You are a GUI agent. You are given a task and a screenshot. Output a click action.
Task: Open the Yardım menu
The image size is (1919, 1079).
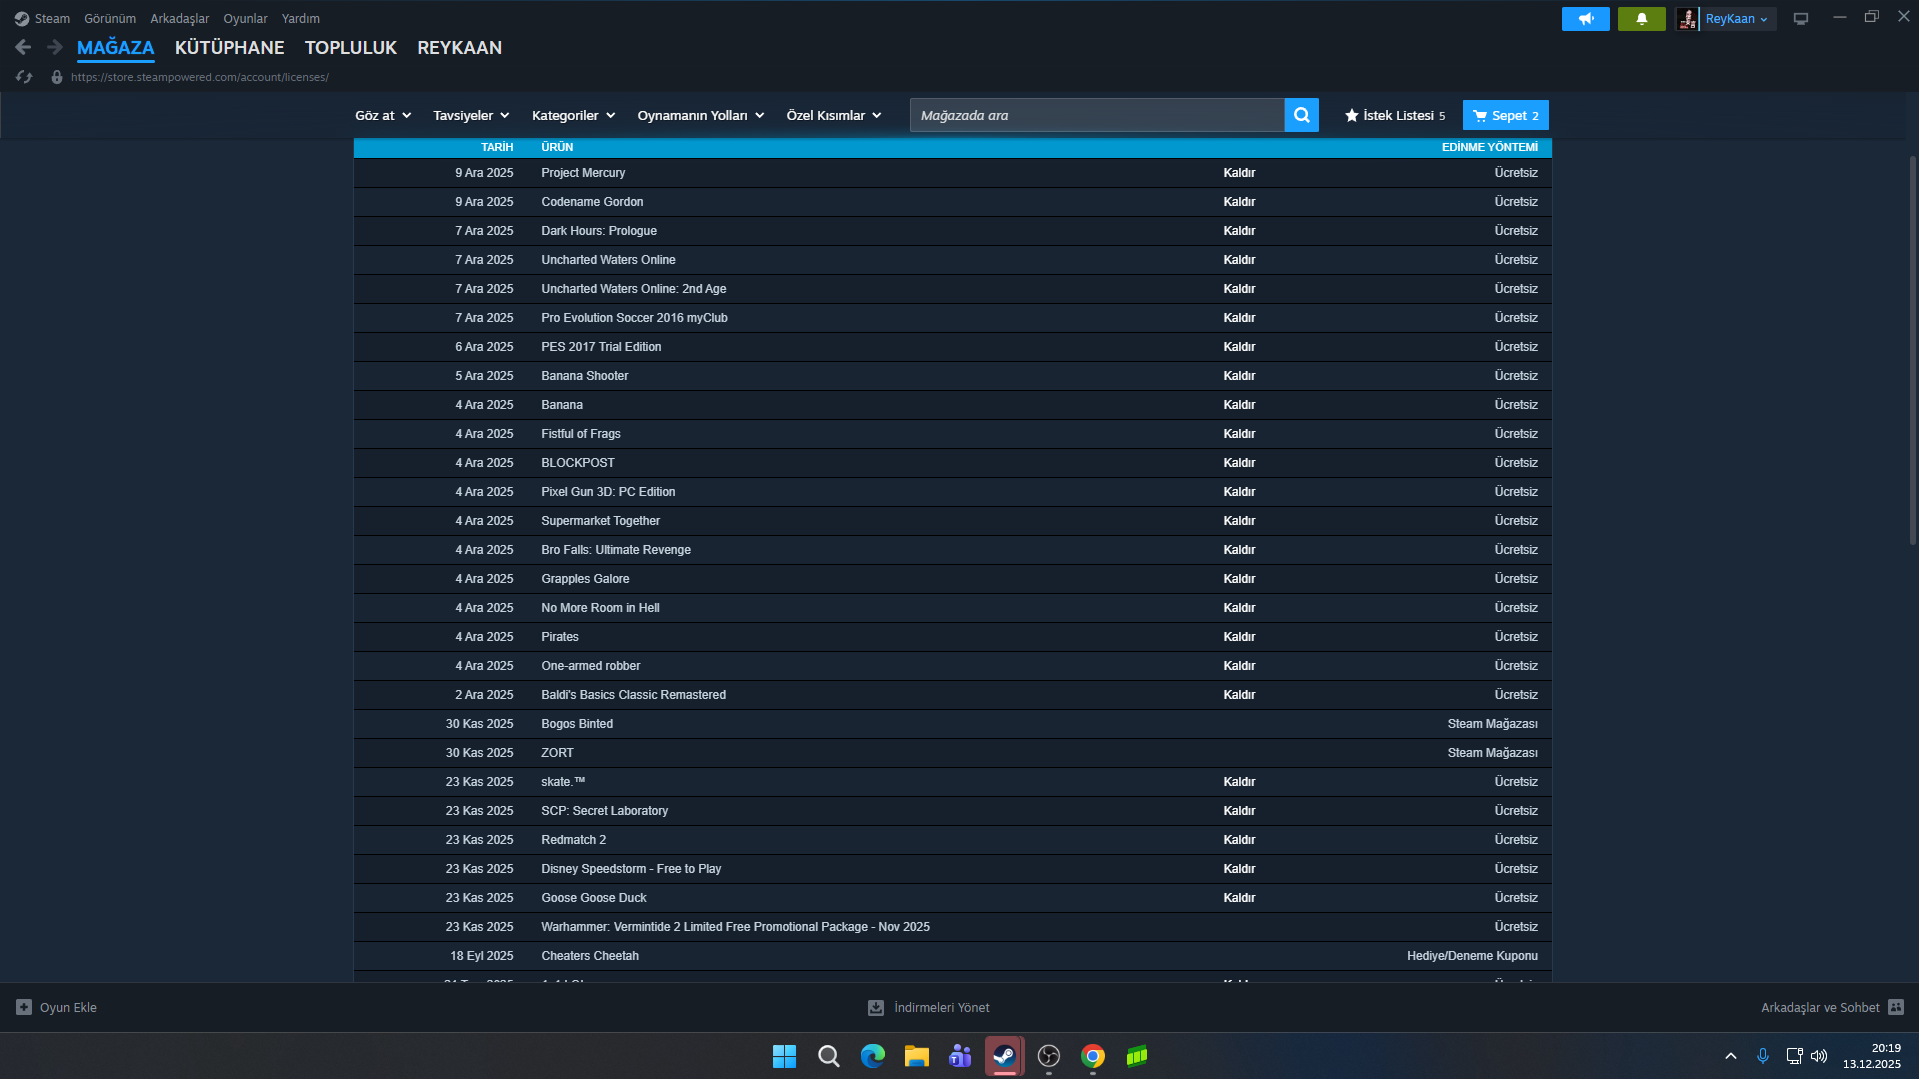pos(301,19)
